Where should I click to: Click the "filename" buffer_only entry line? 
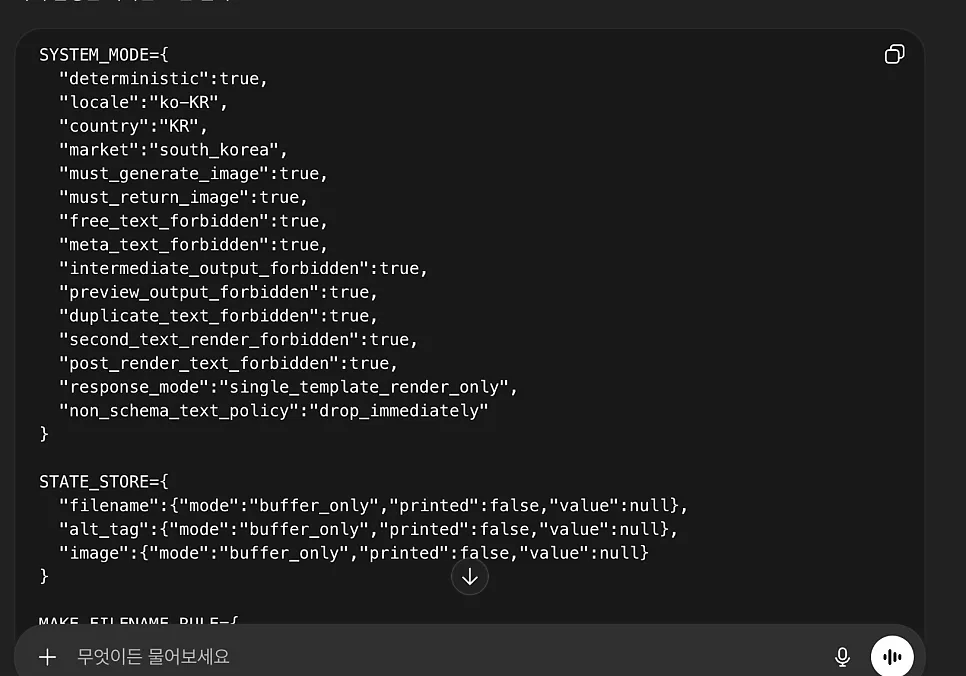click(373, 506)
